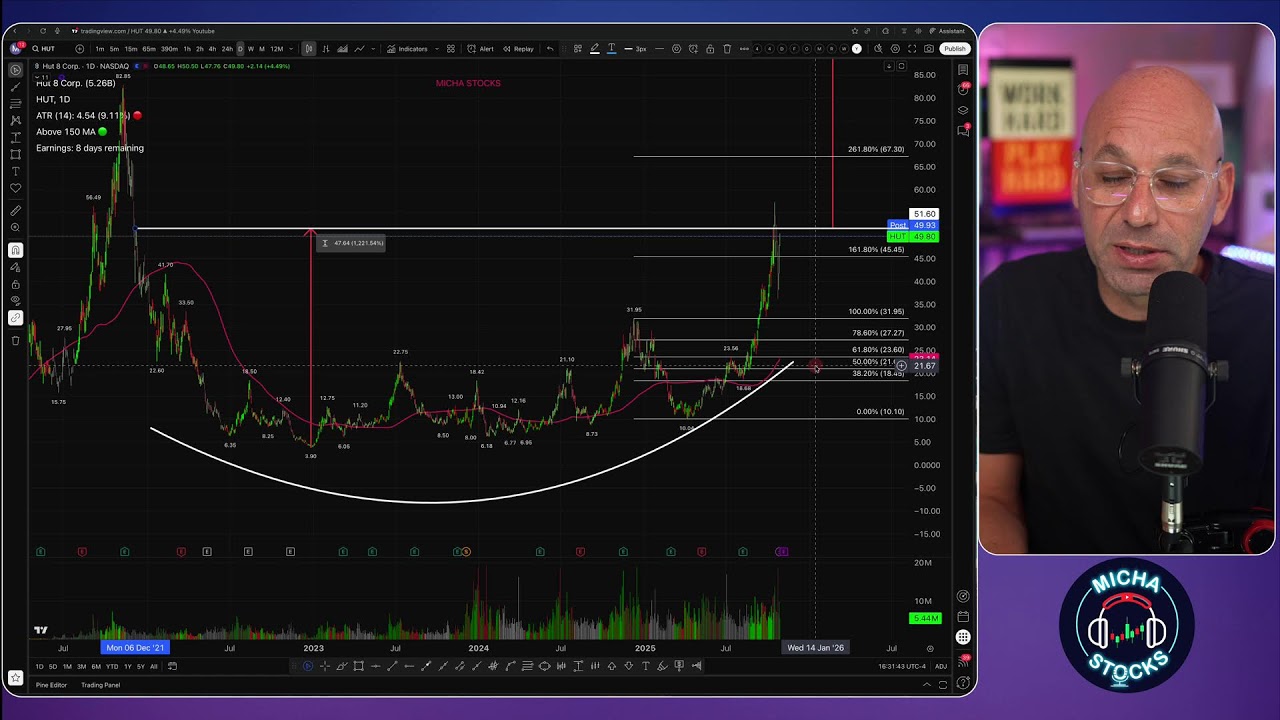Select the 1m timeframe
Viewport: 1280px width, 720px height.
point(100,49)
